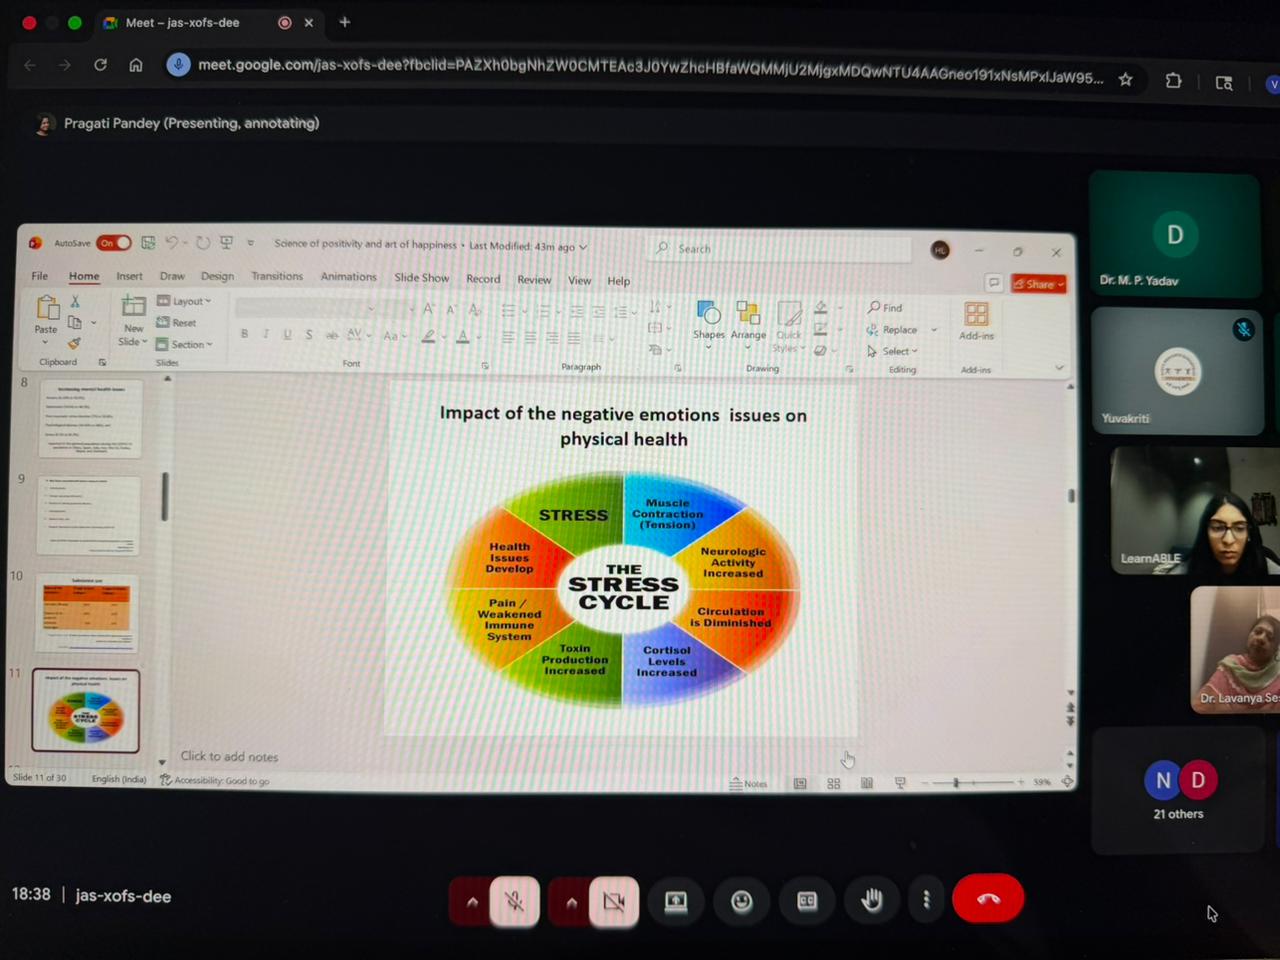Open PowerPoint comments pane icon

[x=993, y=283]
